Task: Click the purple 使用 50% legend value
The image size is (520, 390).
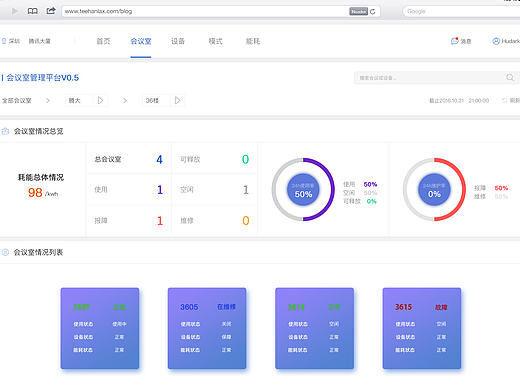Action: pos(370,184)
